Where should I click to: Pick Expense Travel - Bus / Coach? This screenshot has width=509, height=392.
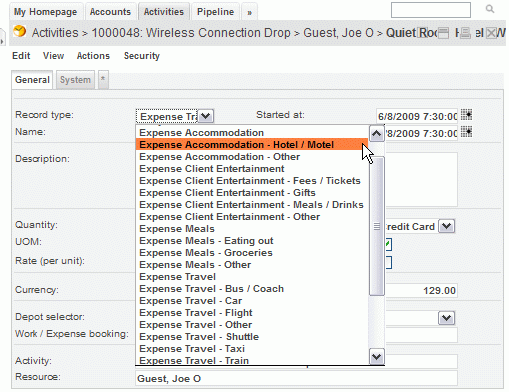252,289
